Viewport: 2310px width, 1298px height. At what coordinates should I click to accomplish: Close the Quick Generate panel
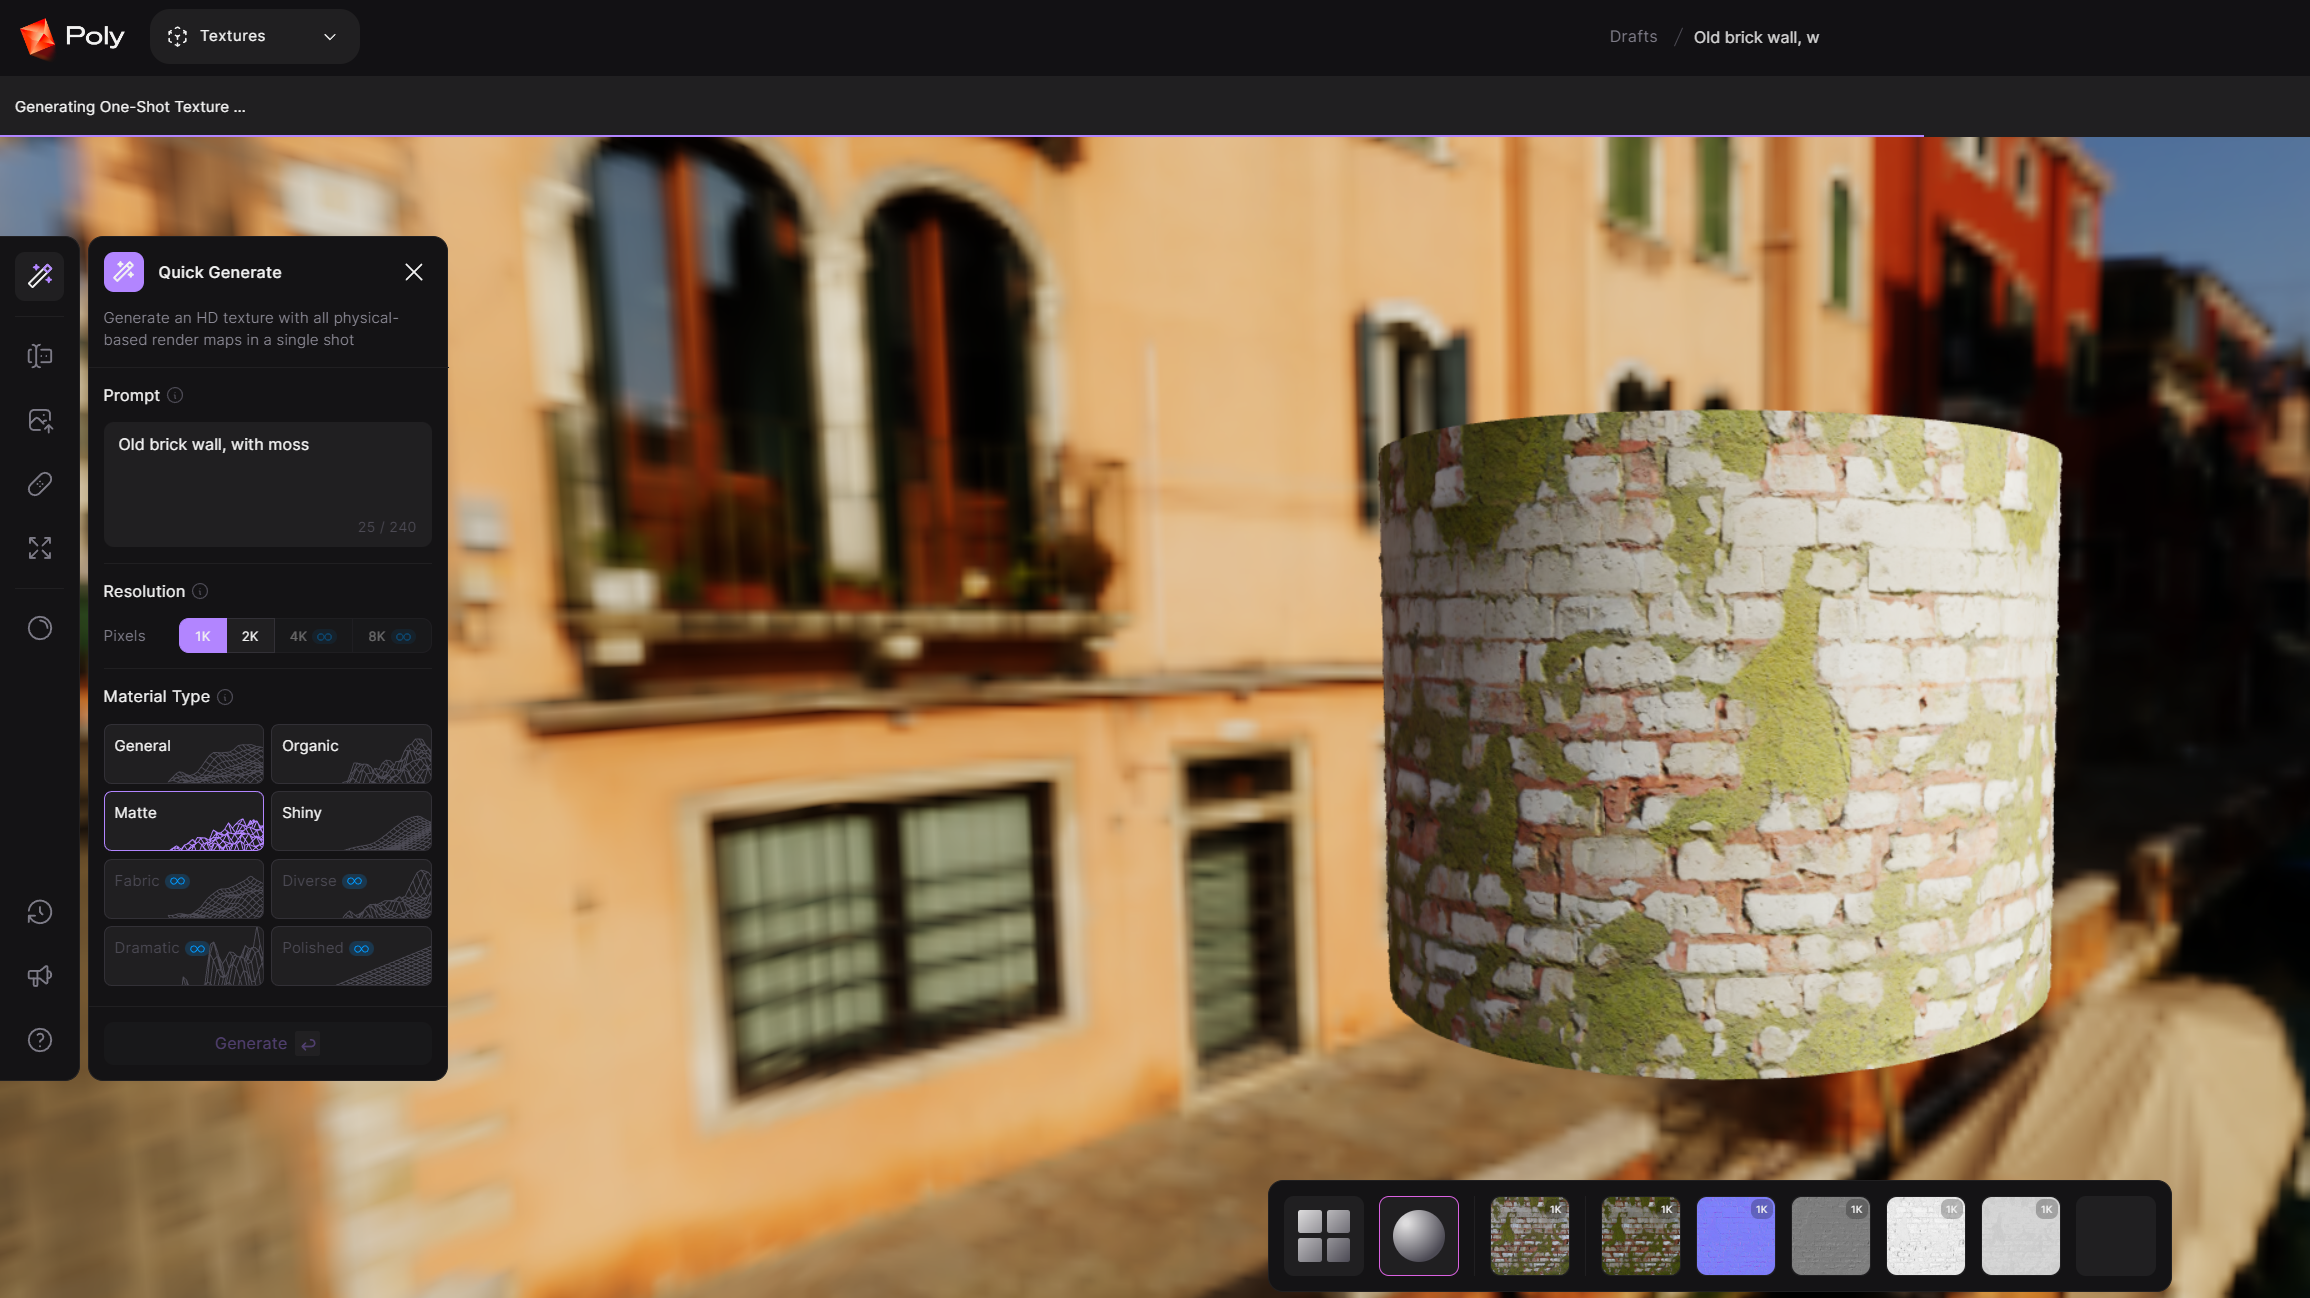414,272
